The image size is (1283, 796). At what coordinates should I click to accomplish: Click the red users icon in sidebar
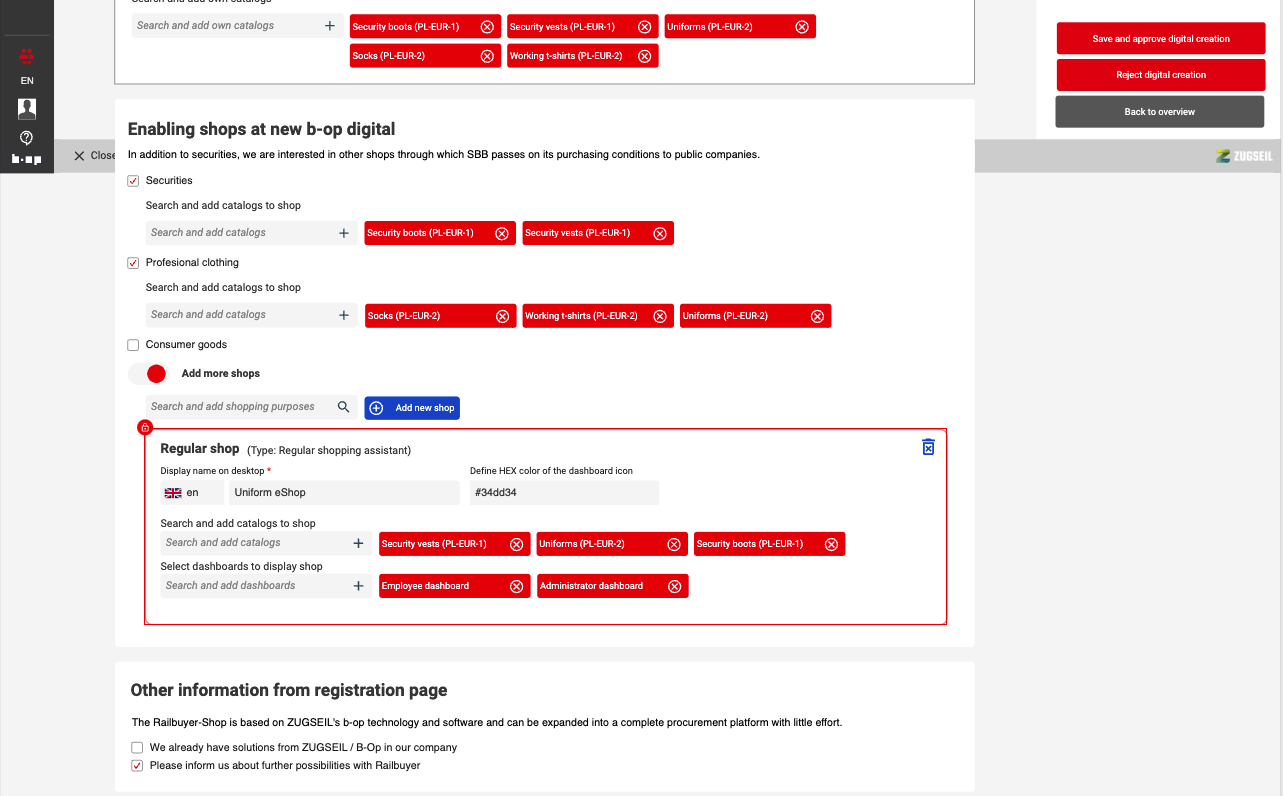click(27, 56)
